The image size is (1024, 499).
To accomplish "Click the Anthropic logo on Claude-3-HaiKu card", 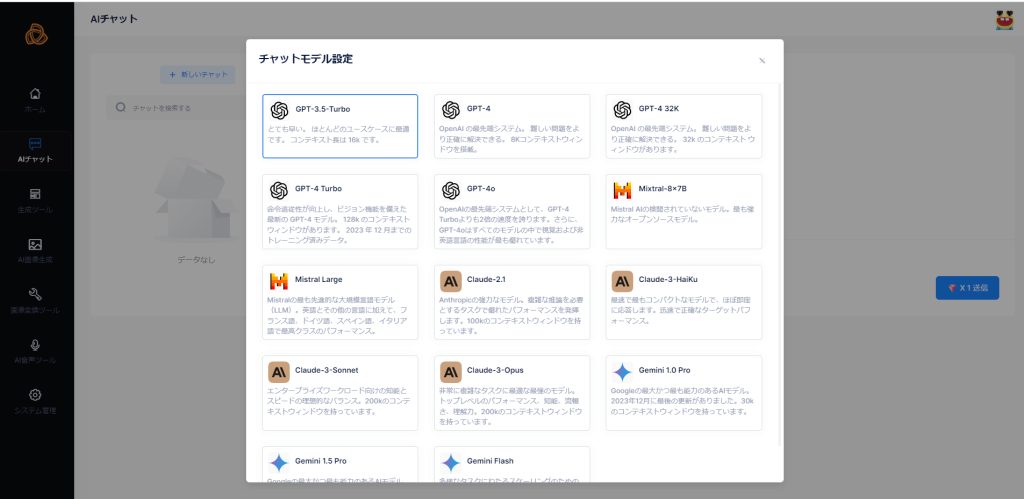I will point(622,282).
